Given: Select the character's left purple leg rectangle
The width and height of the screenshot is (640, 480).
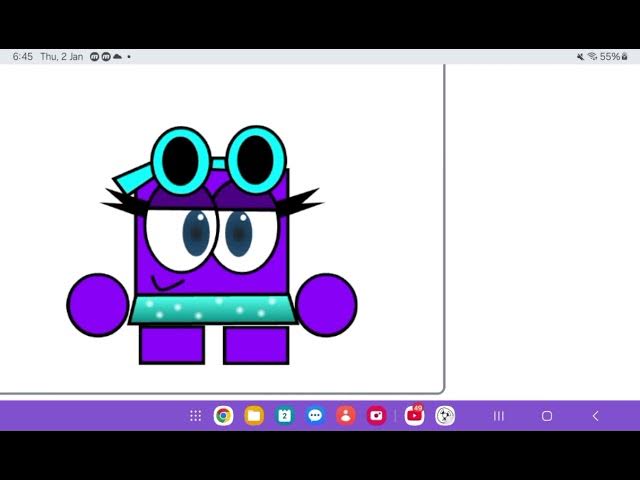Looking at the screenshot, I should point(172,344).
